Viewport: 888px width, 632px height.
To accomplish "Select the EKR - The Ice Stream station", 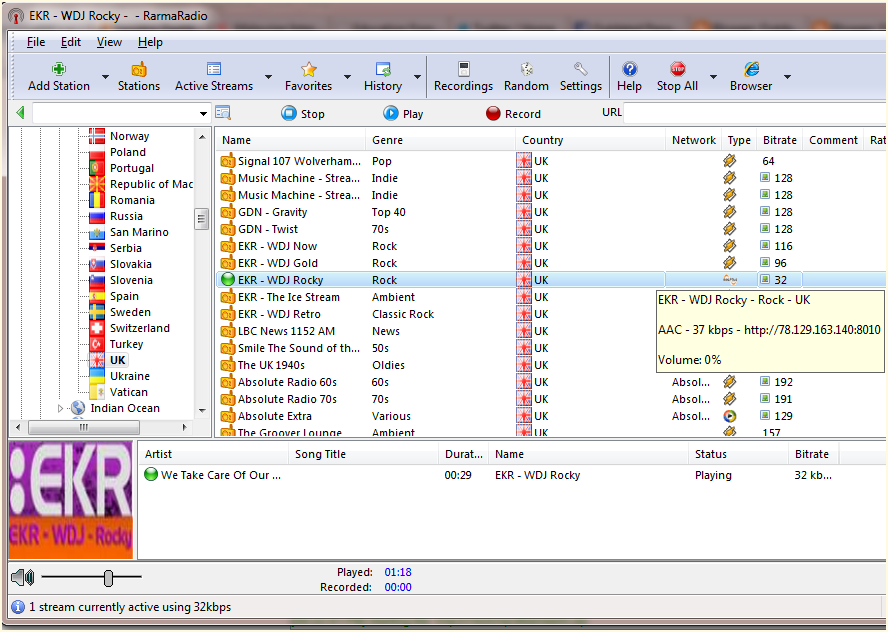I will point(289,297).
